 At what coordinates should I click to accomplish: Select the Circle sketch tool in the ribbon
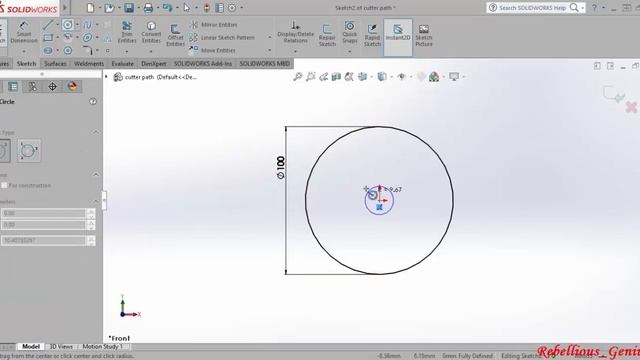click(x=68, y=25)
